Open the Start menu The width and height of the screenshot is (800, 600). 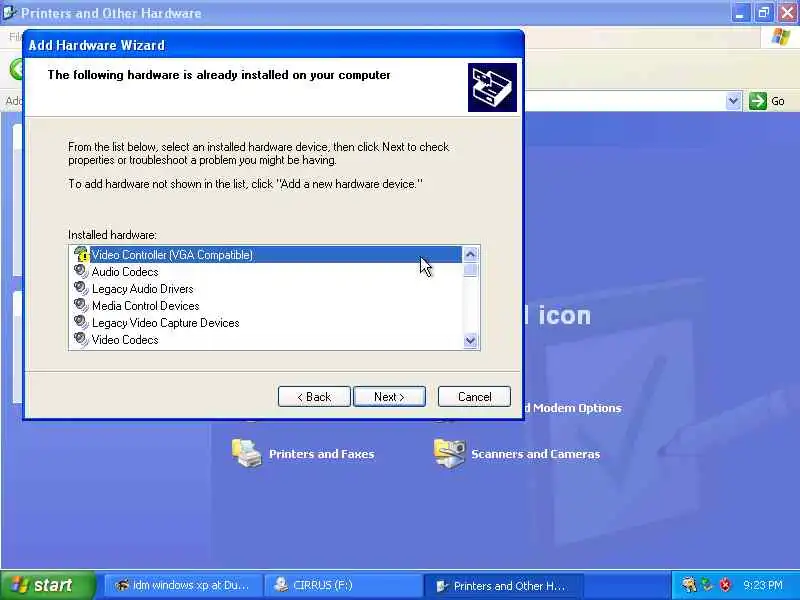pos(47,585)
